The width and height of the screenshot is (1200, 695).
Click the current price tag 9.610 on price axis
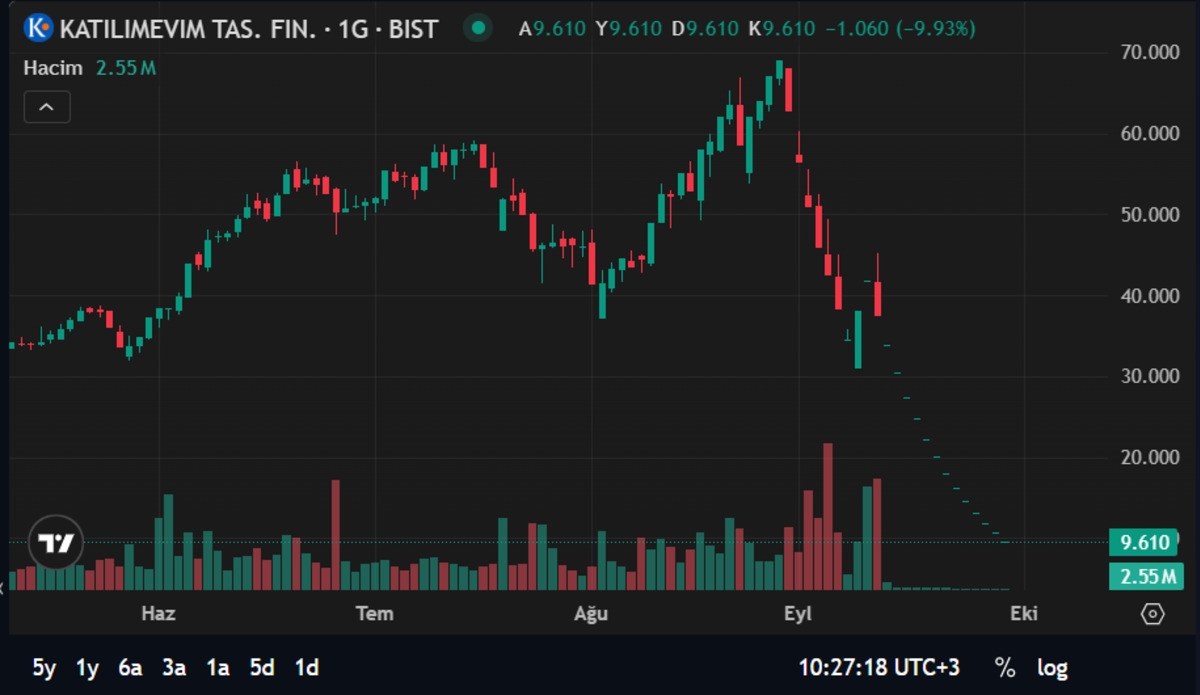coord(1145,543)
